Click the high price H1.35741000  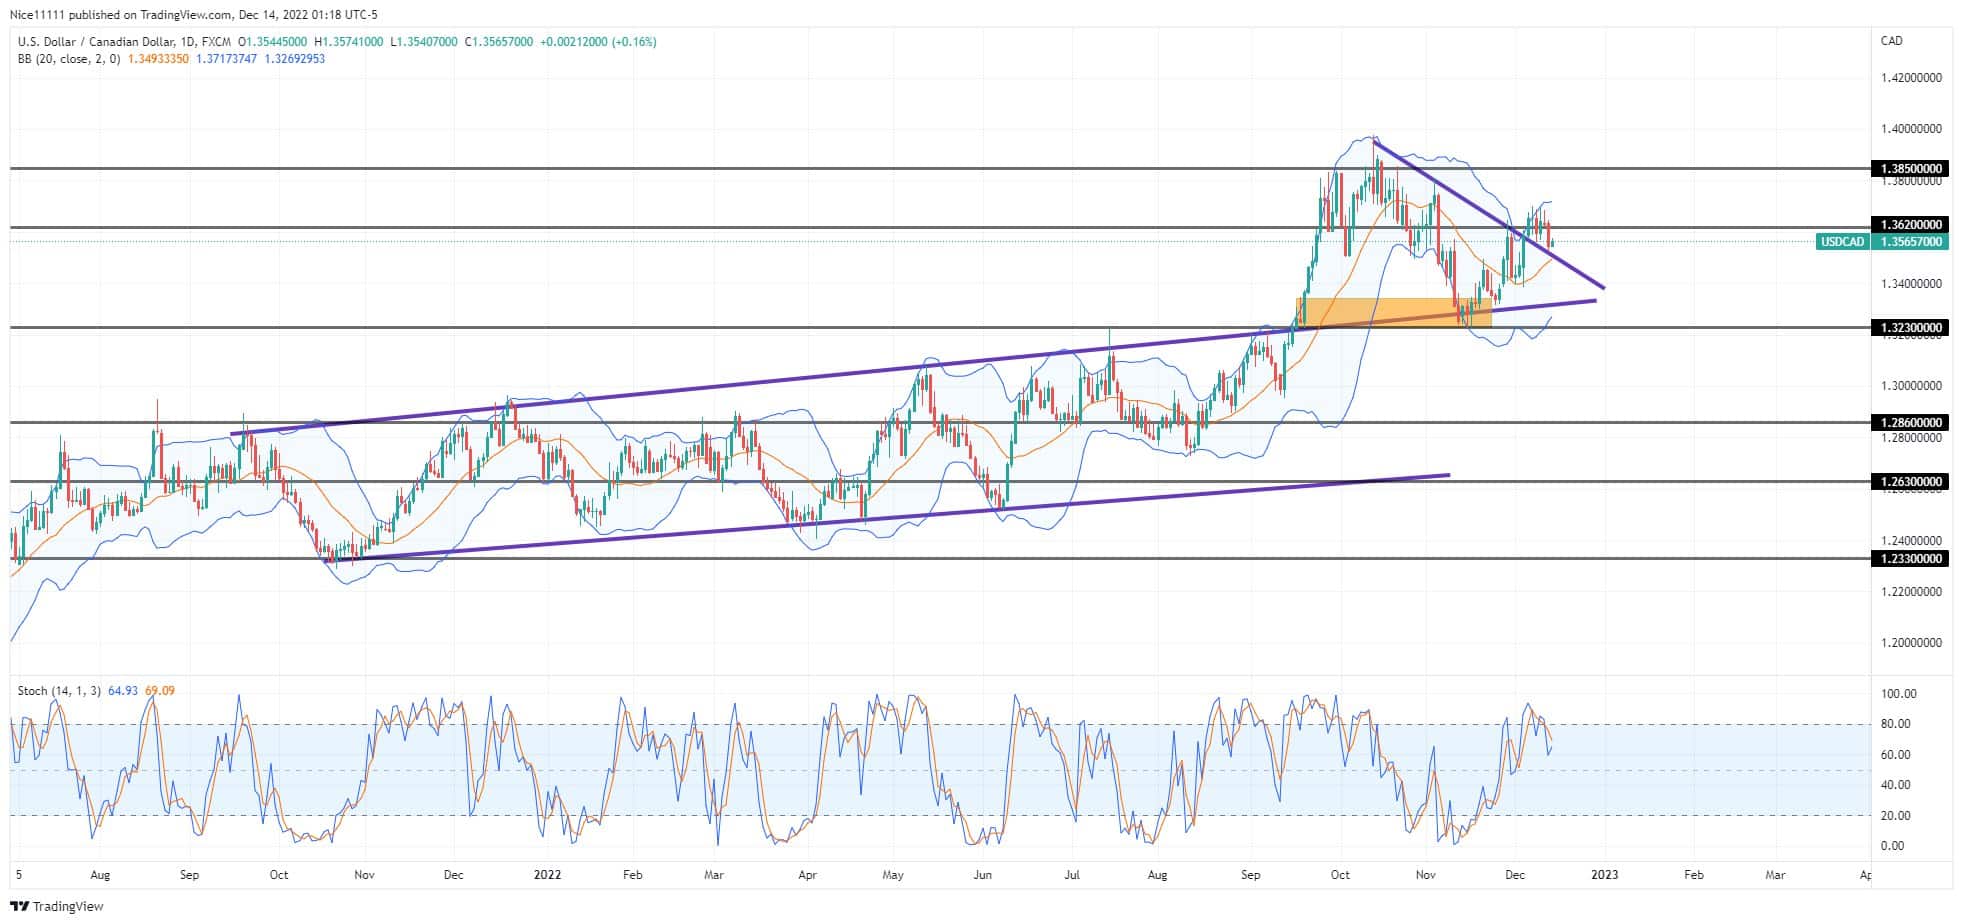click(x=349, y=42)
